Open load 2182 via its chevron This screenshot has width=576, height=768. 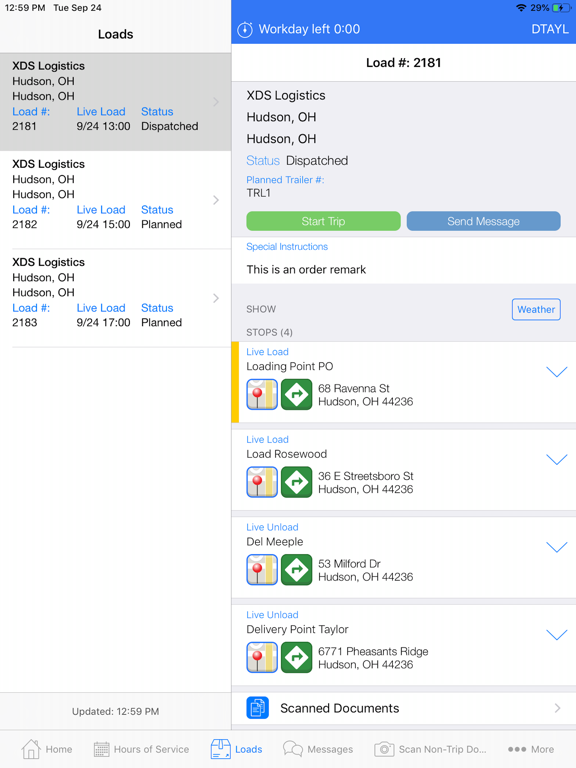coord(216,200)
